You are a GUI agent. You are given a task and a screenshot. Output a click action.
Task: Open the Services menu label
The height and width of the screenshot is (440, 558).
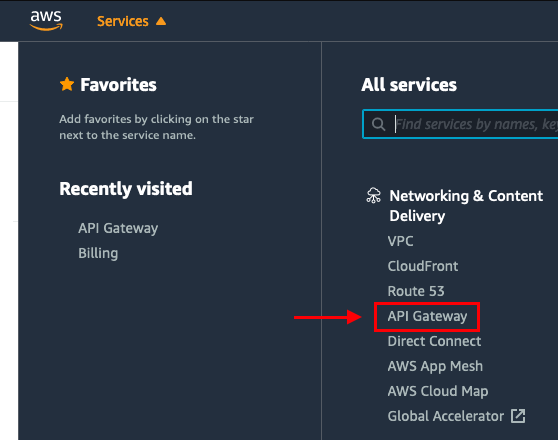pos(123,21)
